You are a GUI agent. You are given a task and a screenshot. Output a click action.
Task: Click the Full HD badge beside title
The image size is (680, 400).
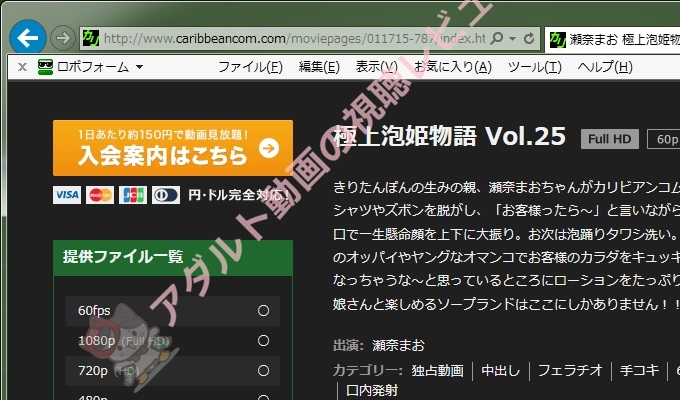point(609,139)
